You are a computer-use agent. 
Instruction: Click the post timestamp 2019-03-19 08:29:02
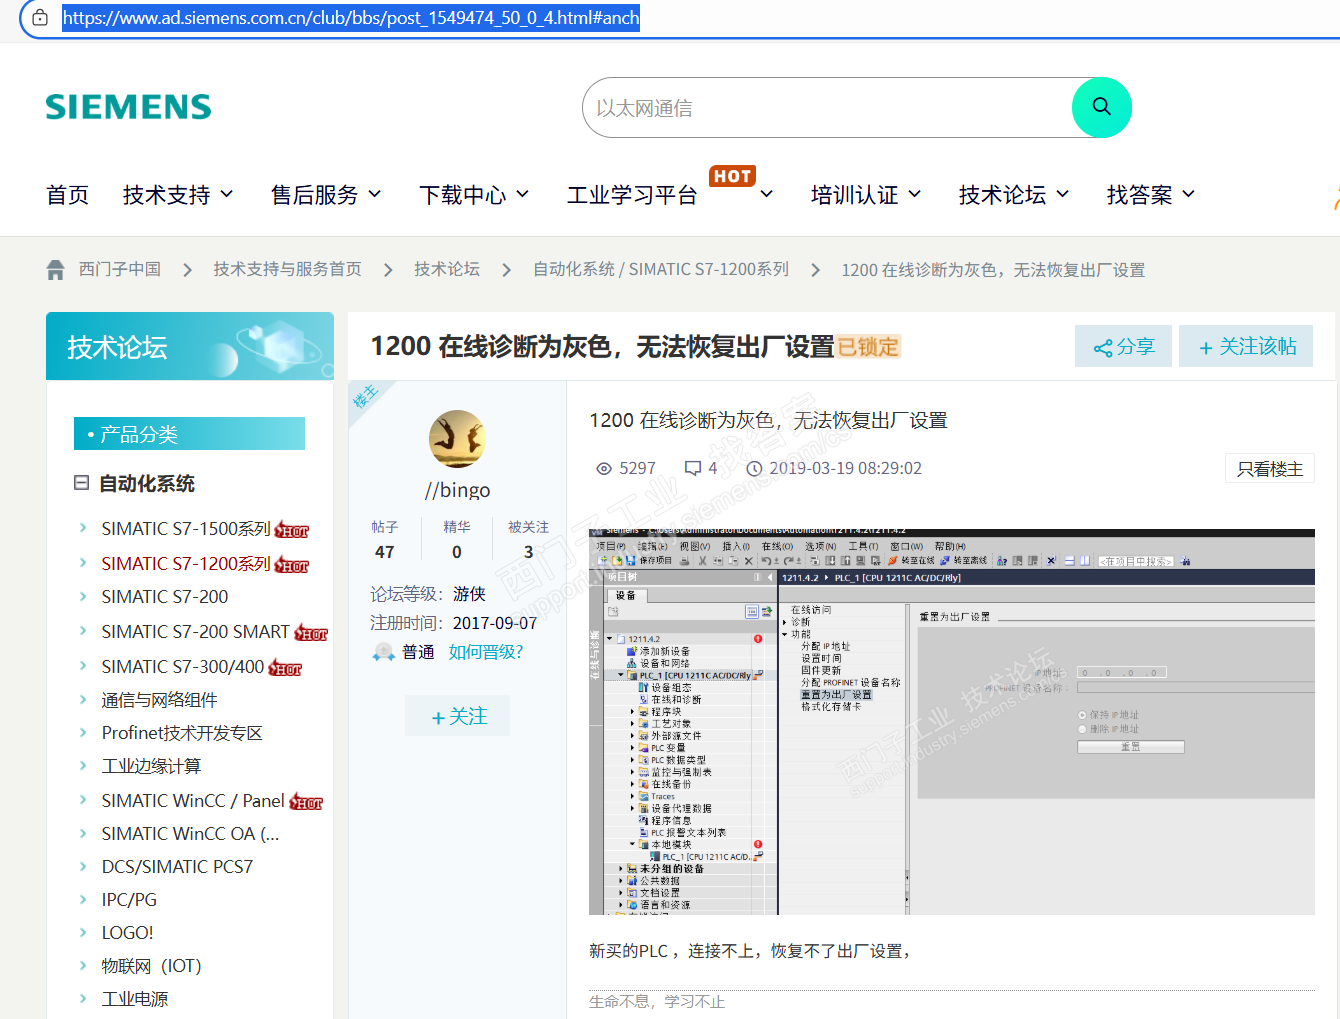coord(845,468)
